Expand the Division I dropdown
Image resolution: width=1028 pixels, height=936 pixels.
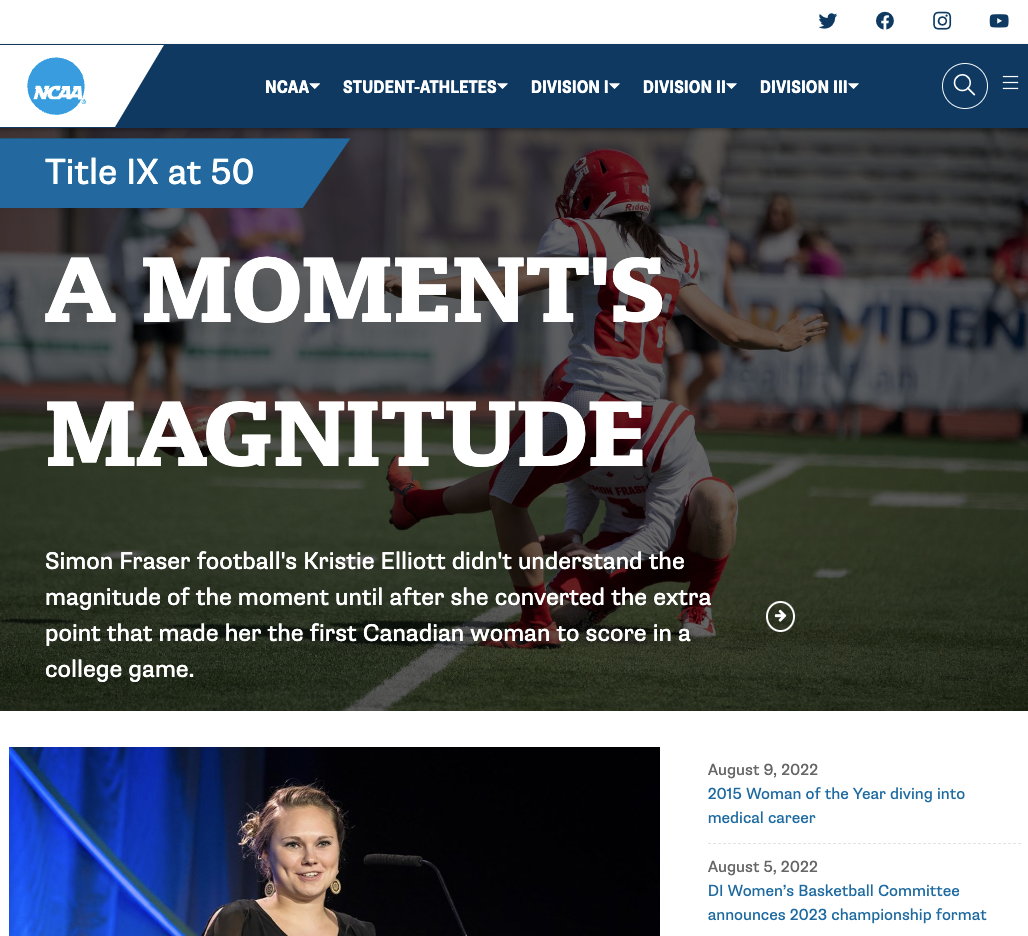tap(575, 87)
